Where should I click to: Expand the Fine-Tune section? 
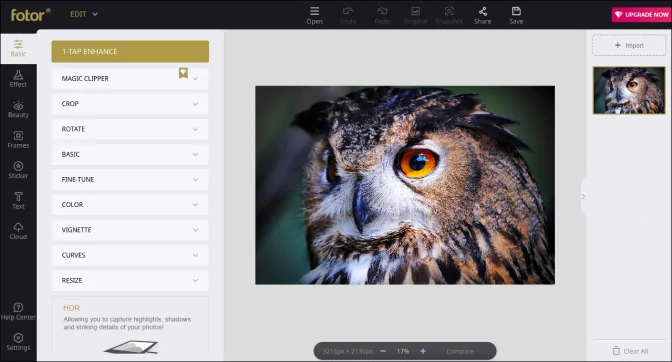(x=130, y=180)
